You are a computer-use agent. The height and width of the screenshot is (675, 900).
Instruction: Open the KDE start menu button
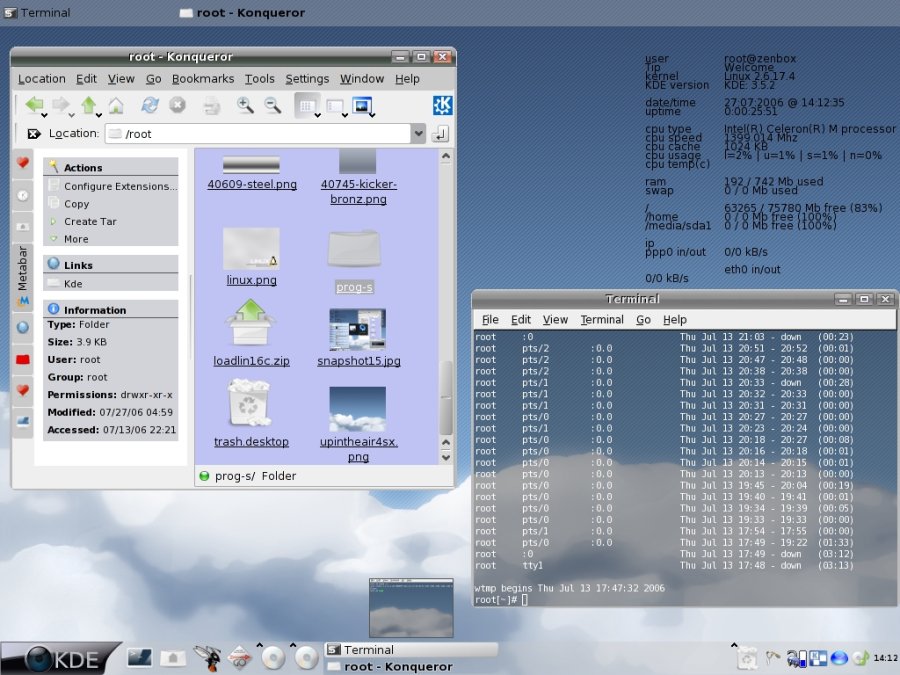pos(60,658)
